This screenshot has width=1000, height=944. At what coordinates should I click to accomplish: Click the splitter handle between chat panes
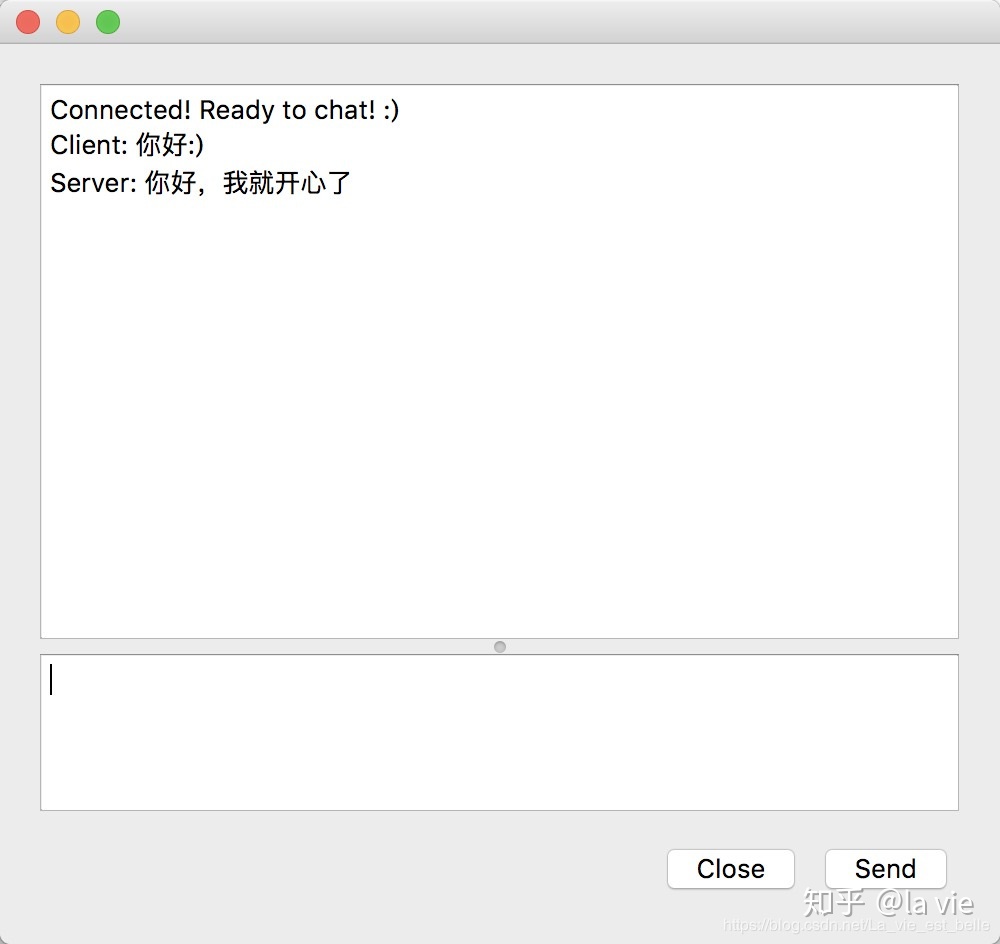(500, 647)
